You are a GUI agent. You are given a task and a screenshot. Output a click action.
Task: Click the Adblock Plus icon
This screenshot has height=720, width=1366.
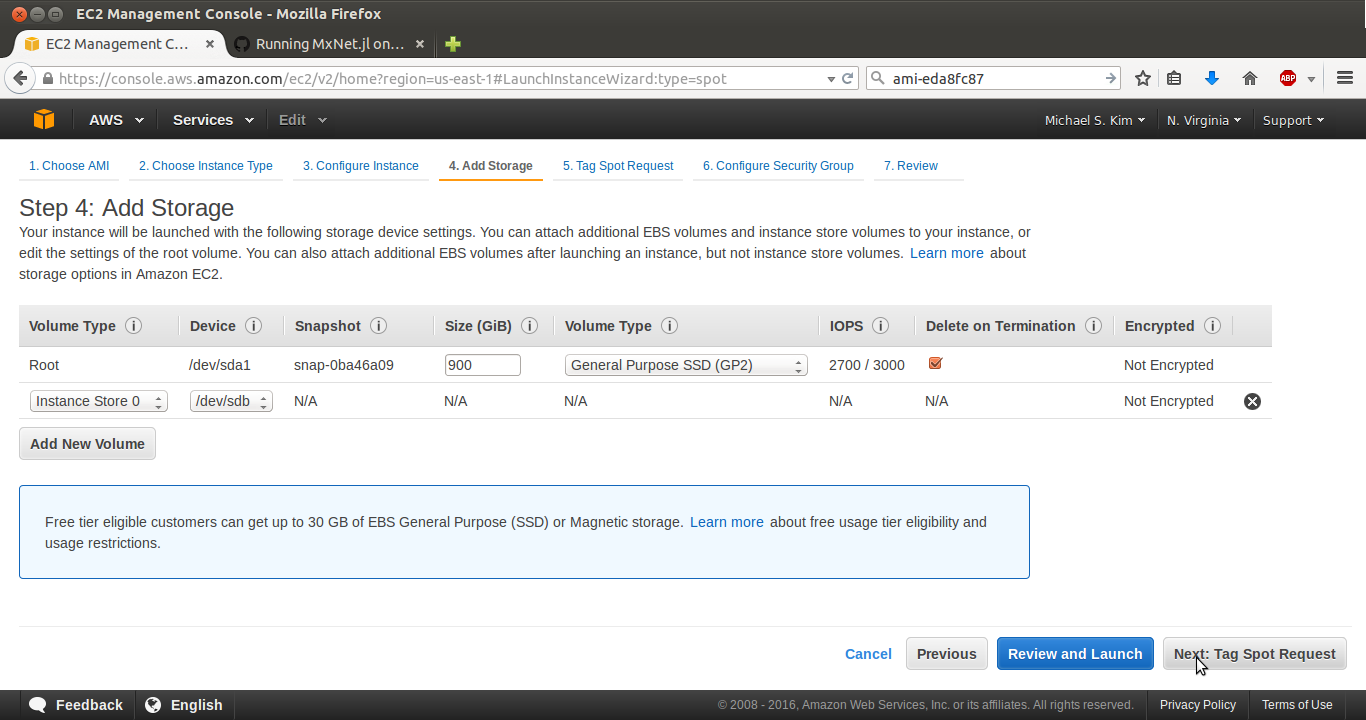point(1288,78)
